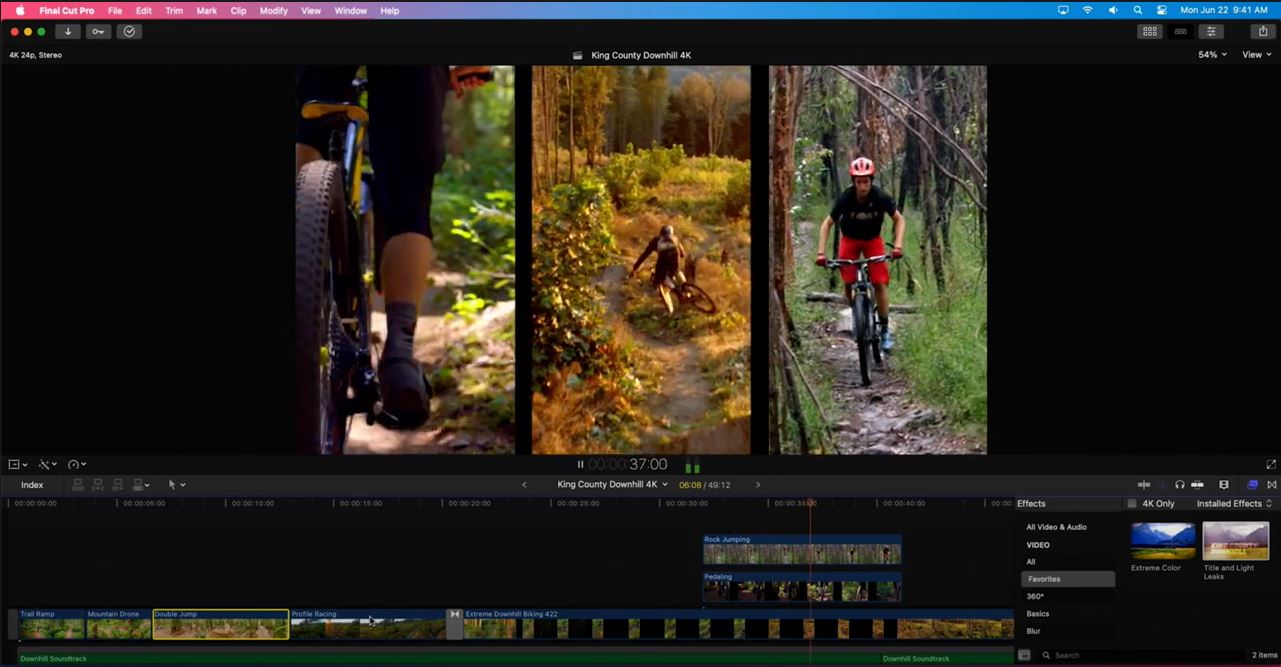Open the Mark menu
This screenshot has width=1281, height=667.
(x=207, y=10)
